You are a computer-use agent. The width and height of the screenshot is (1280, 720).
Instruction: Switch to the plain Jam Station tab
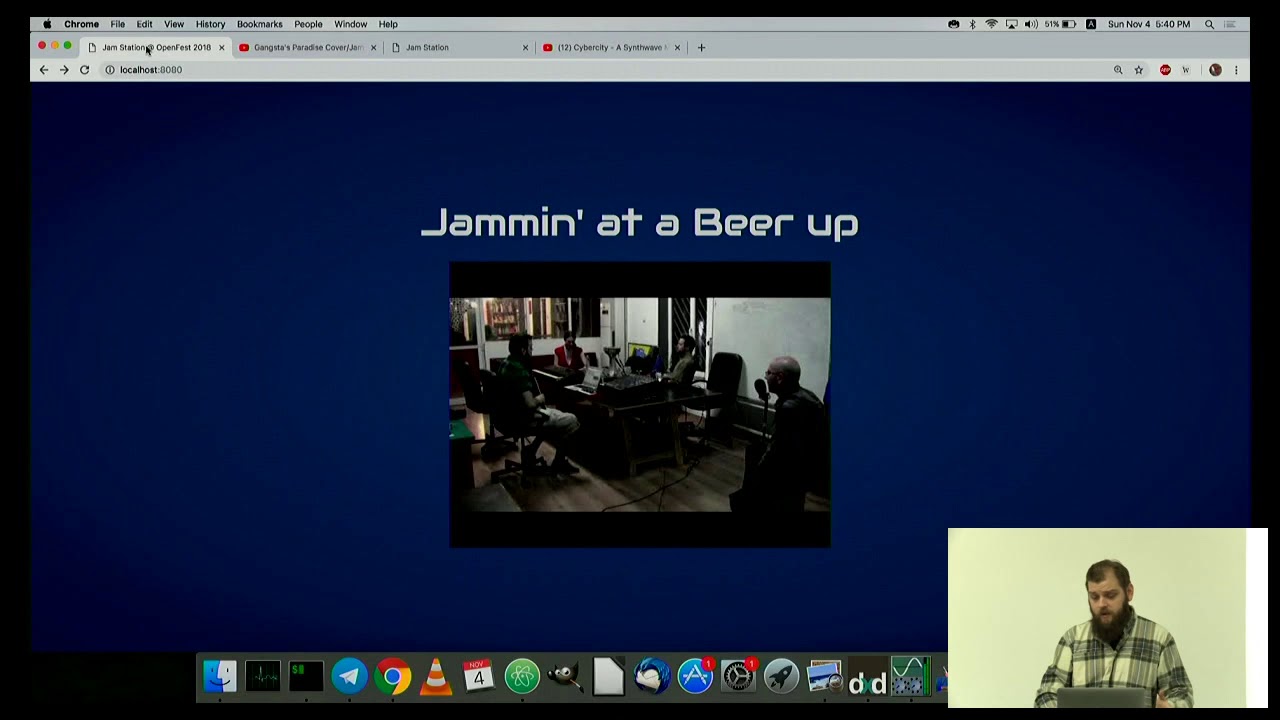click(459, 47)
